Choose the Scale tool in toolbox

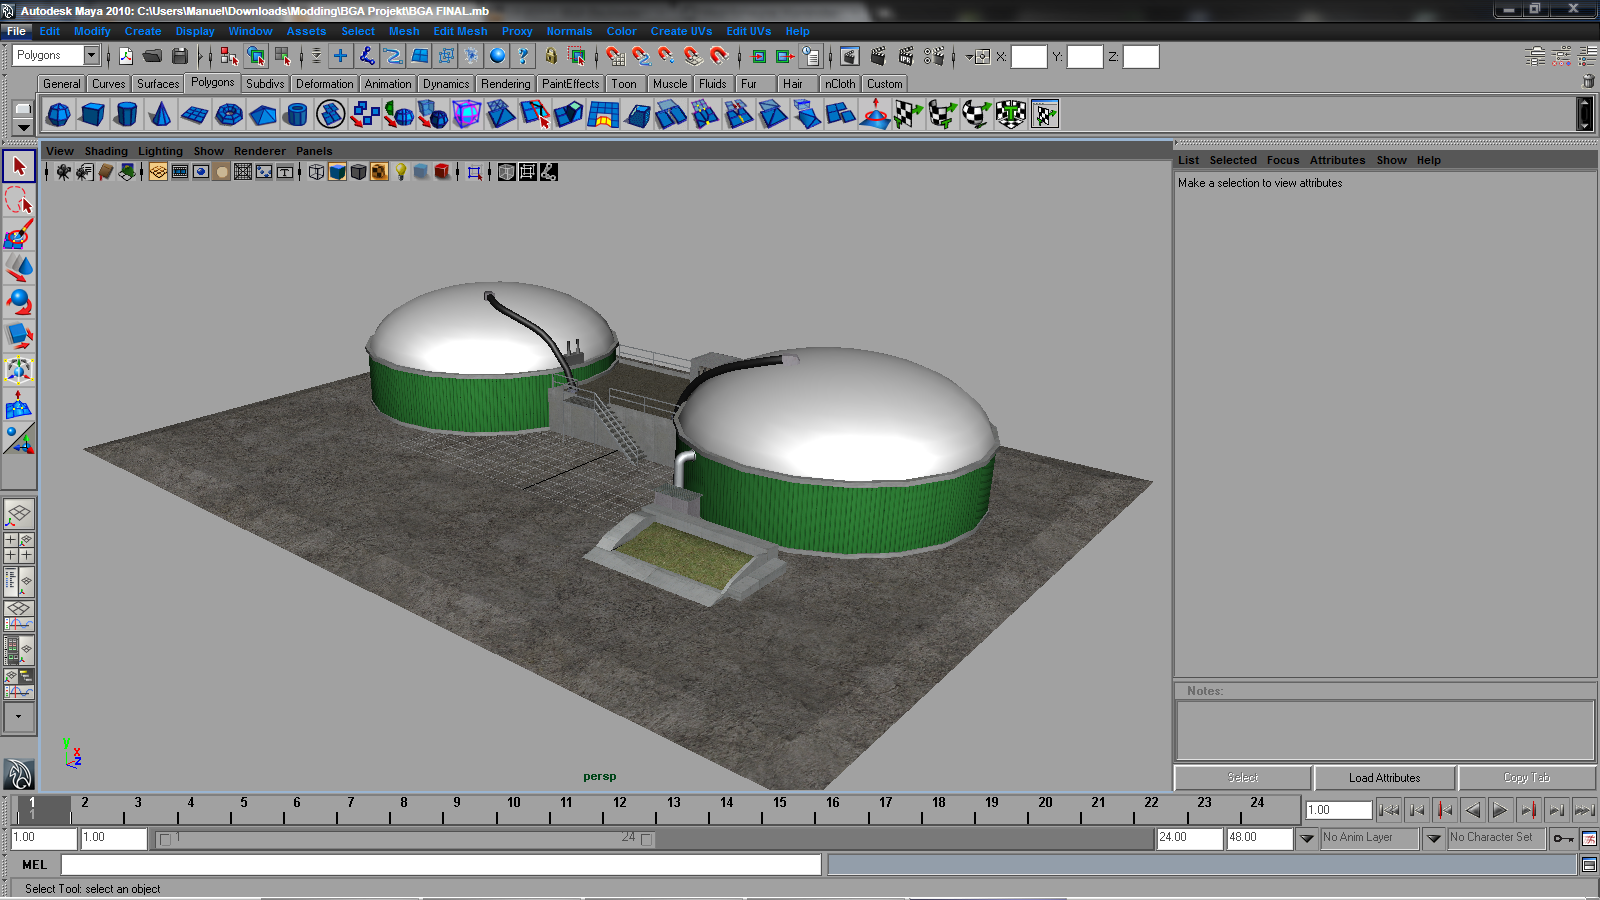tap(19, 337)
